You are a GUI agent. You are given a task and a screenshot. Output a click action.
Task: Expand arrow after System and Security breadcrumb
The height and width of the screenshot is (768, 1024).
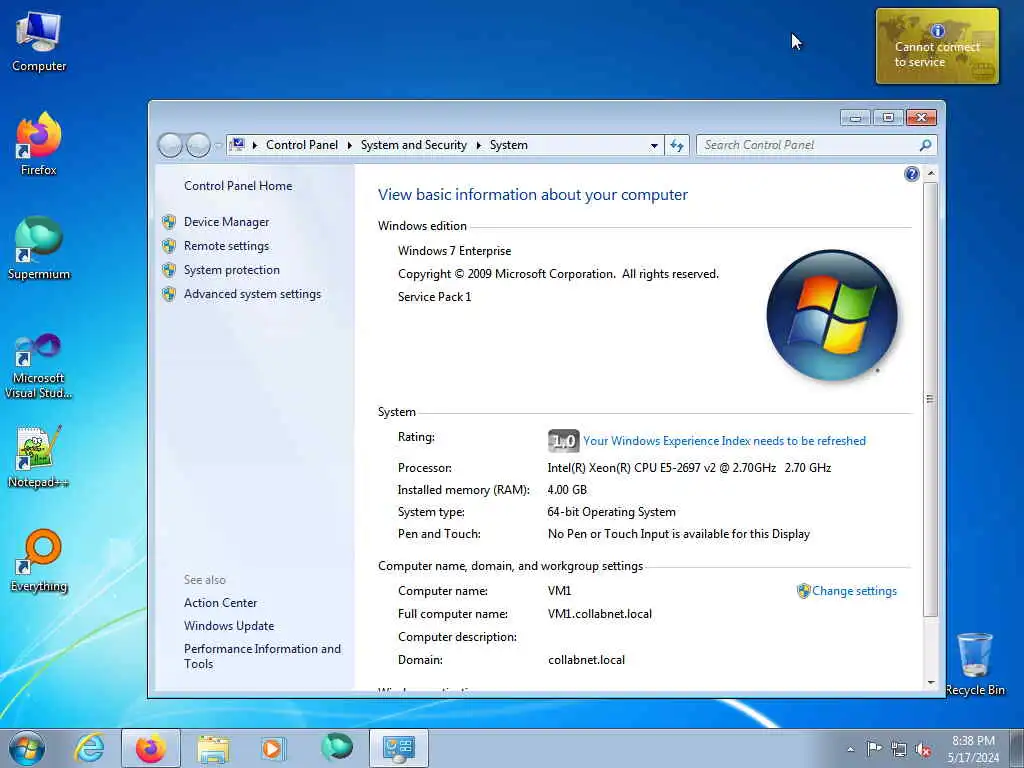478,145
